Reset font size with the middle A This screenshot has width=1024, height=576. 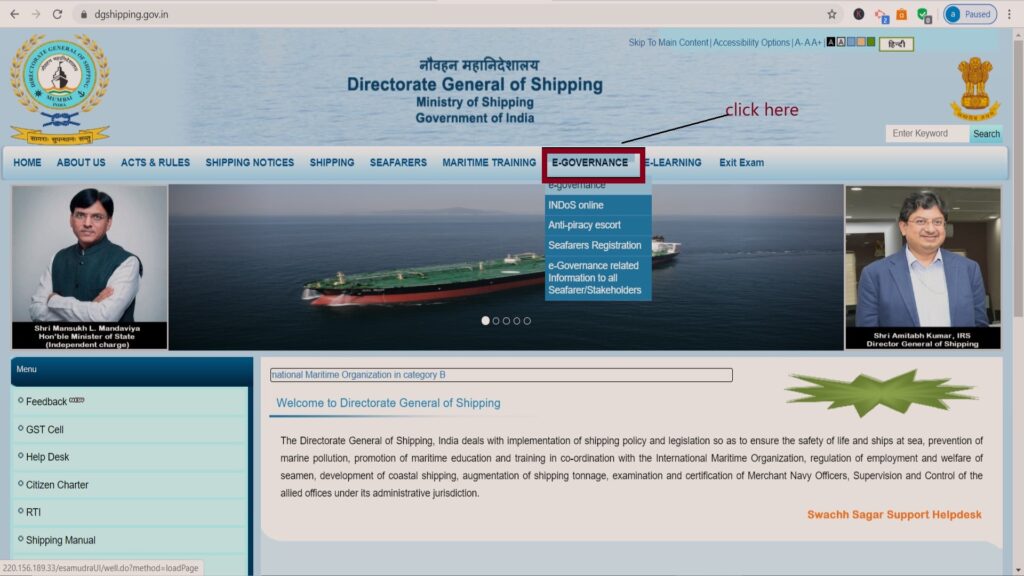point(807,42)
